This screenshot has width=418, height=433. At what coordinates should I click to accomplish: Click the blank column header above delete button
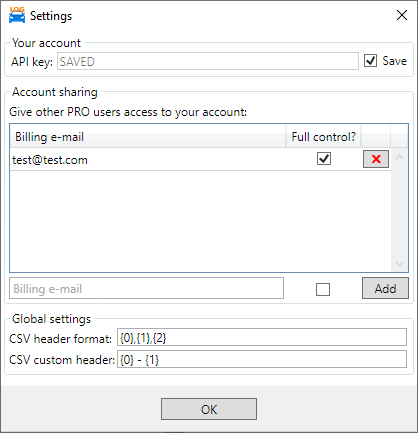tap(376, 136)
